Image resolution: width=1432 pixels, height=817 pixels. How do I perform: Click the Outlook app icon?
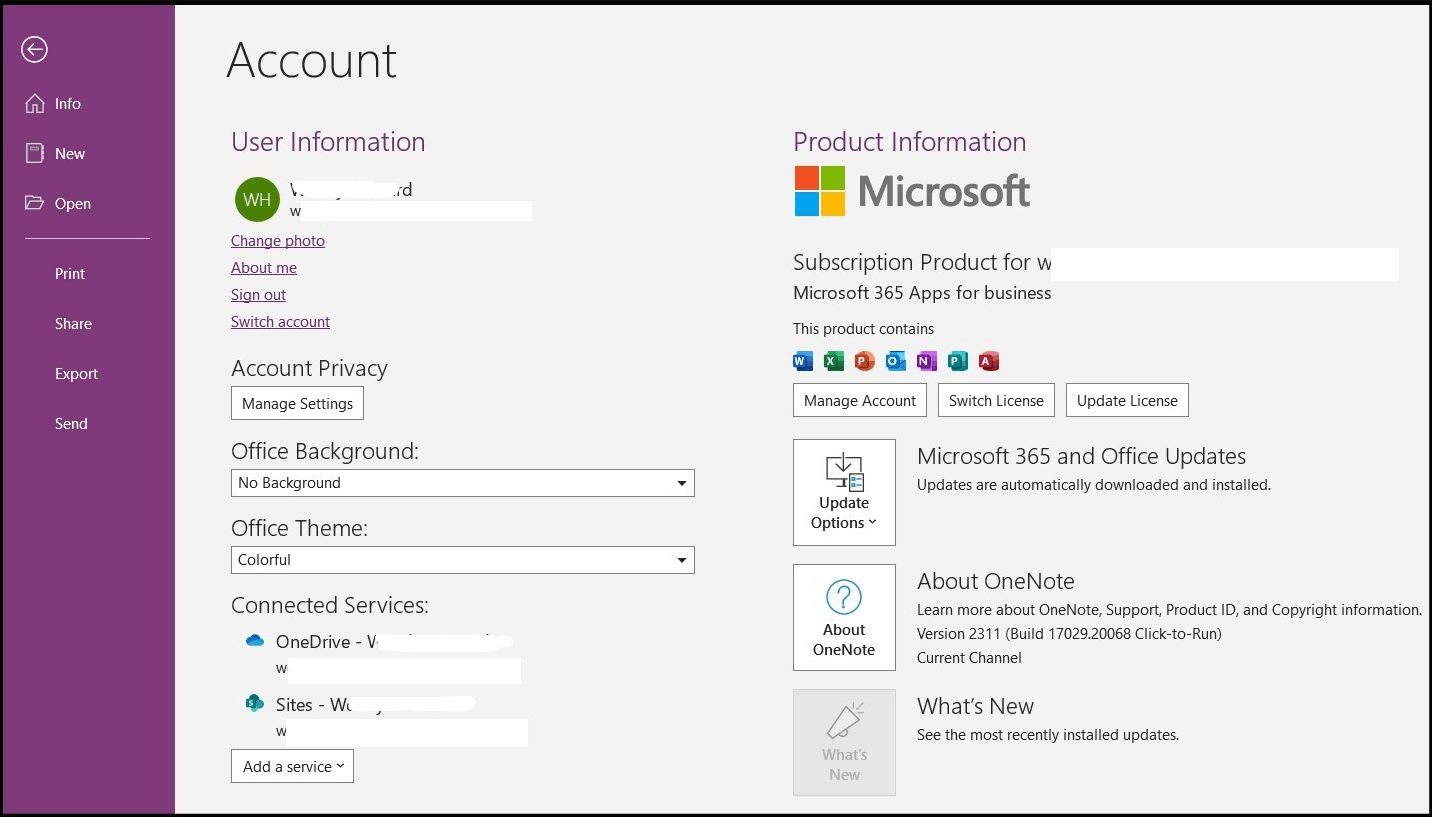[x=896, y=361]
